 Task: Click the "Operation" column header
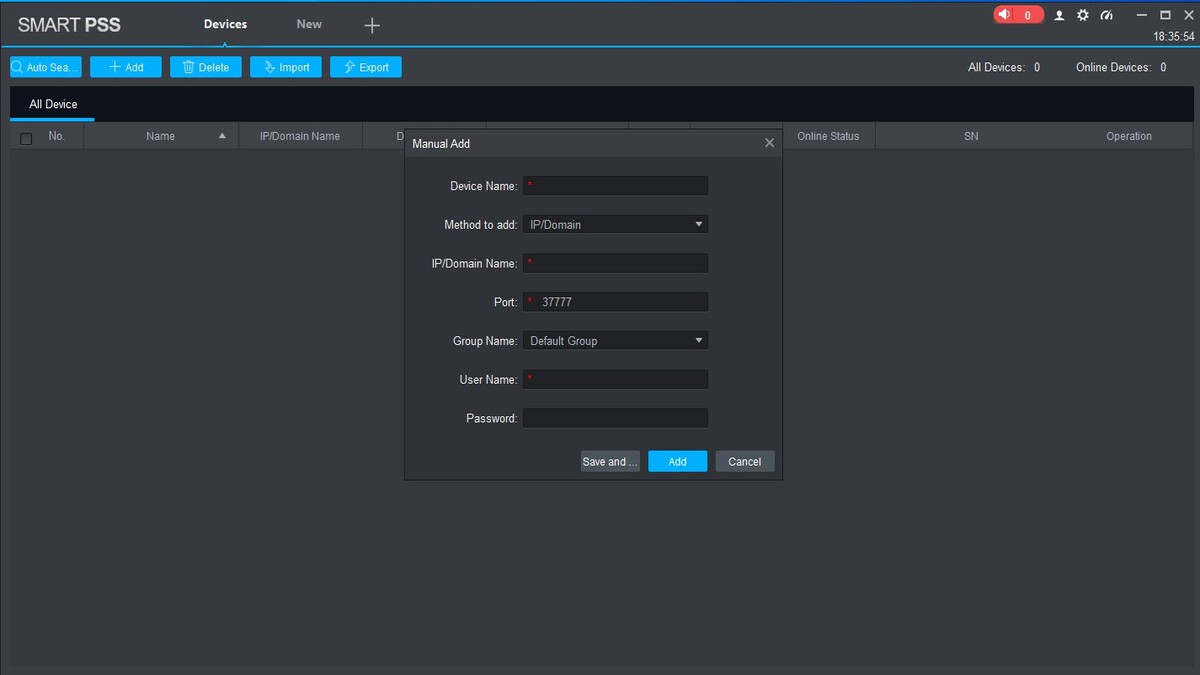click(1129, 136)
